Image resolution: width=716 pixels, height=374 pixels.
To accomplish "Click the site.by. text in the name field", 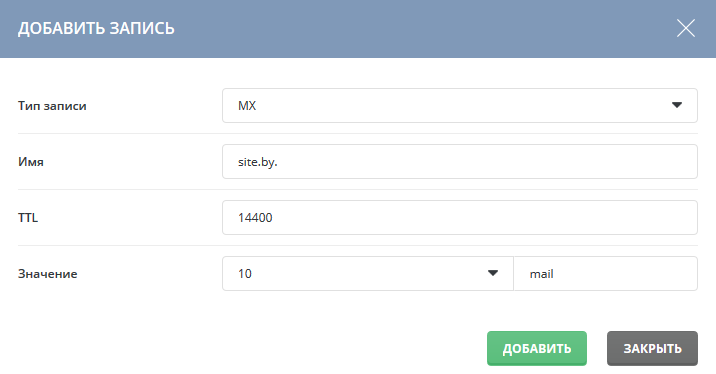I will point(258,162).
